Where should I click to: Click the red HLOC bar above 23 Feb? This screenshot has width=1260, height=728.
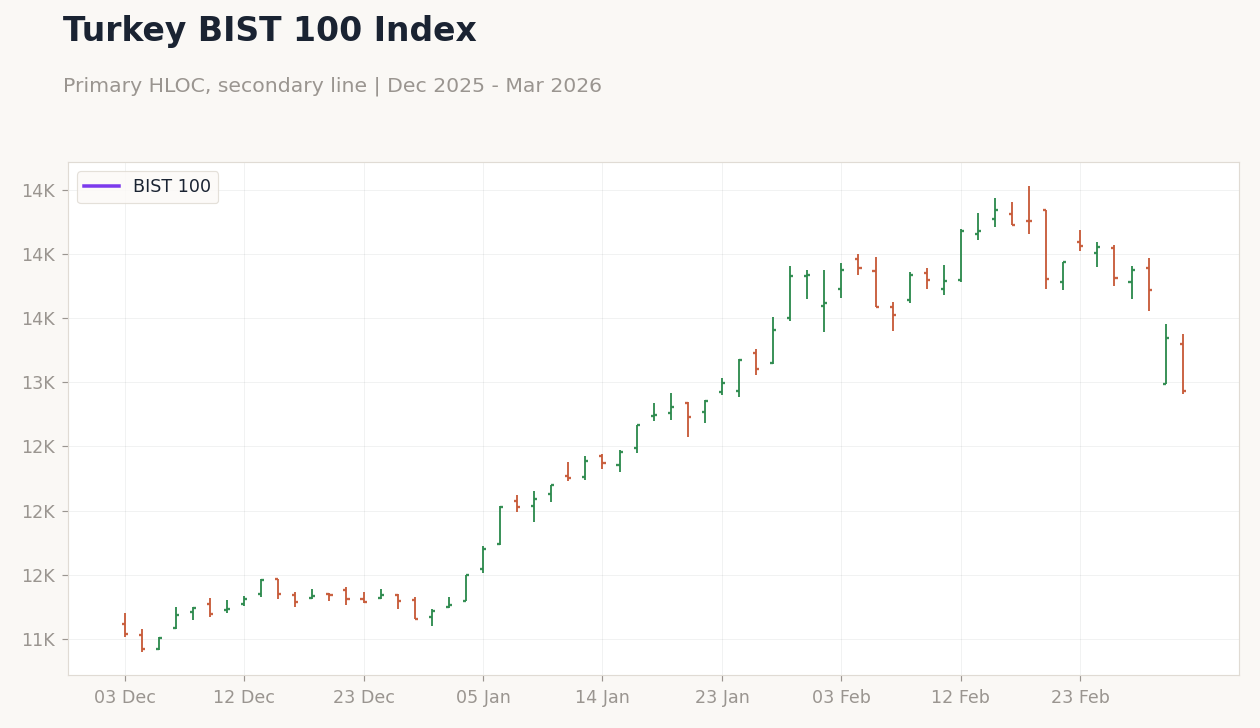pyautogui.click(x=1080, y=240)
